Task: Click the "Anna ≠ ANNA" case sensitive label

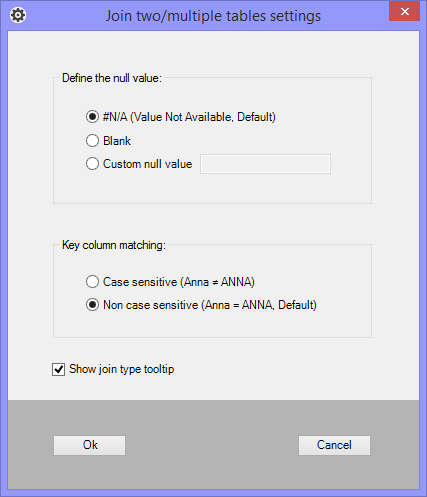Action: tap(218, 282)
